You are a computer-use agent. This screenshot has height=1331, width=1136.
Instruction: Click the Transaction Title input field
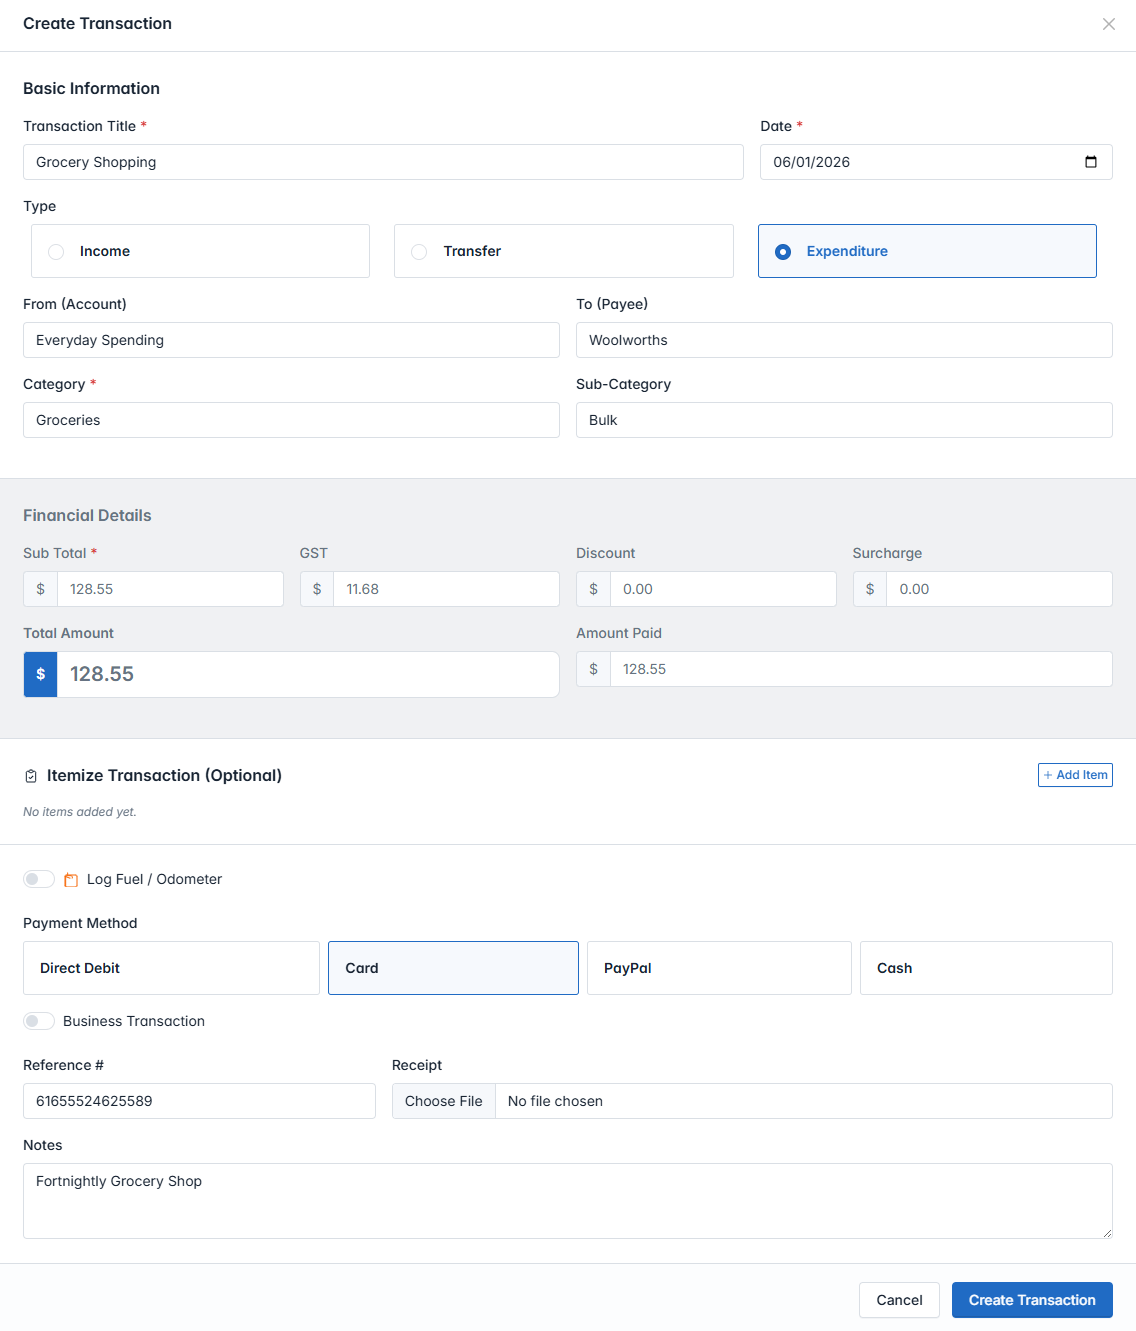pos(383,162)
